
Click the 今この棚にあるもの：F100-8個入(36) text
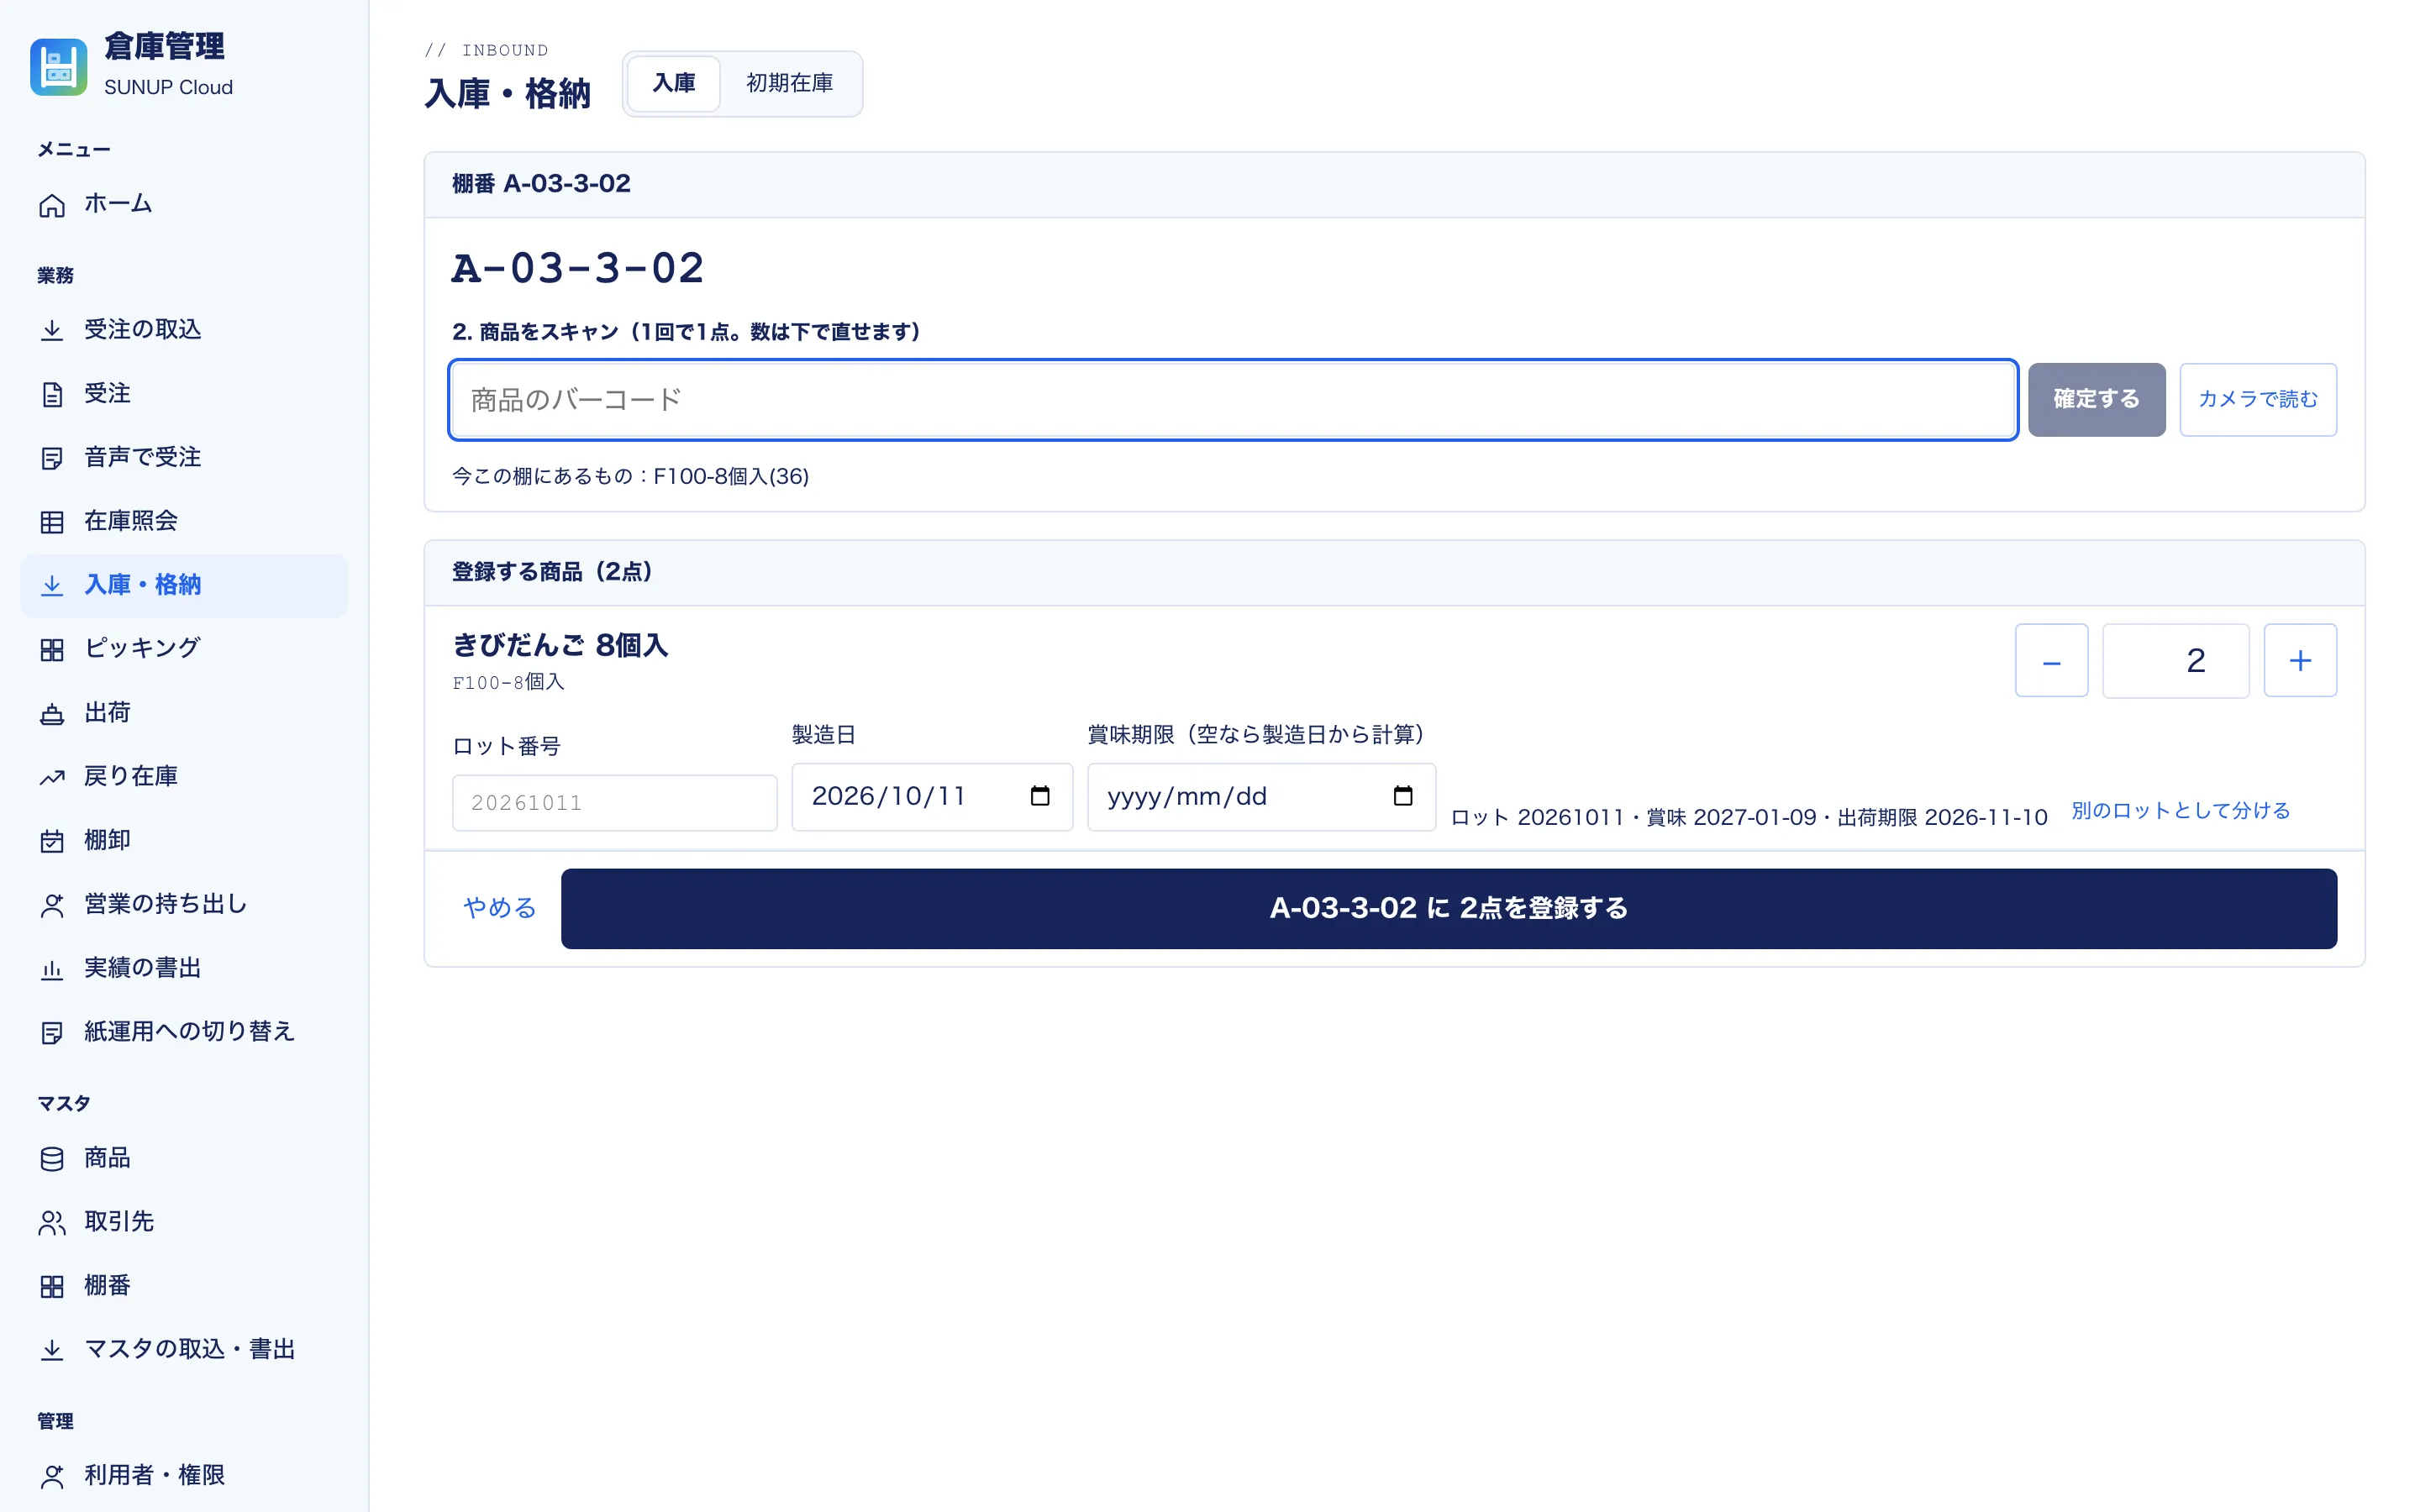(x=630, y=476)
